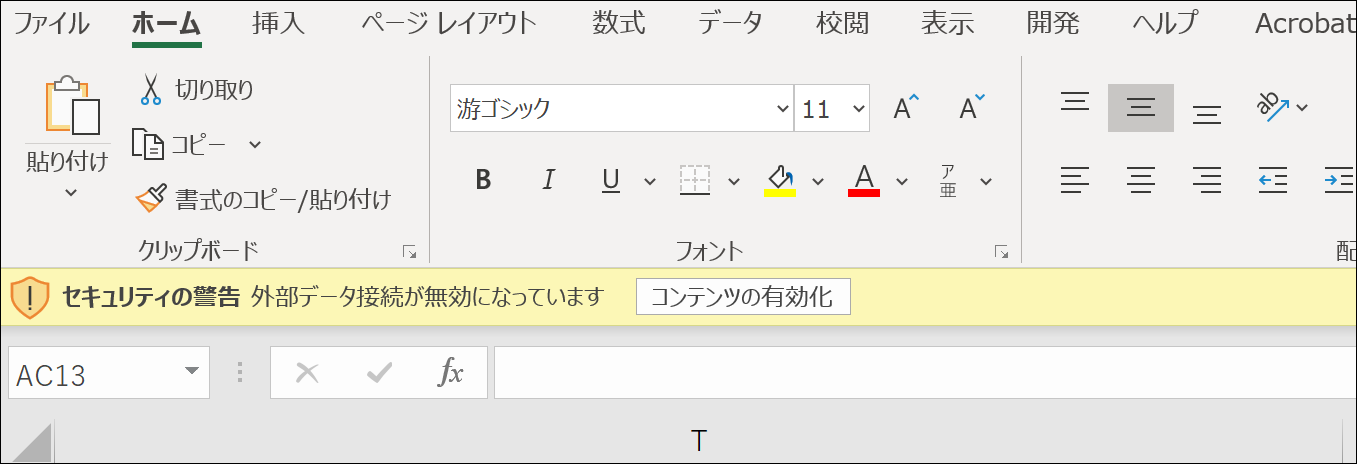Select column T header

(x=699, y=441)
